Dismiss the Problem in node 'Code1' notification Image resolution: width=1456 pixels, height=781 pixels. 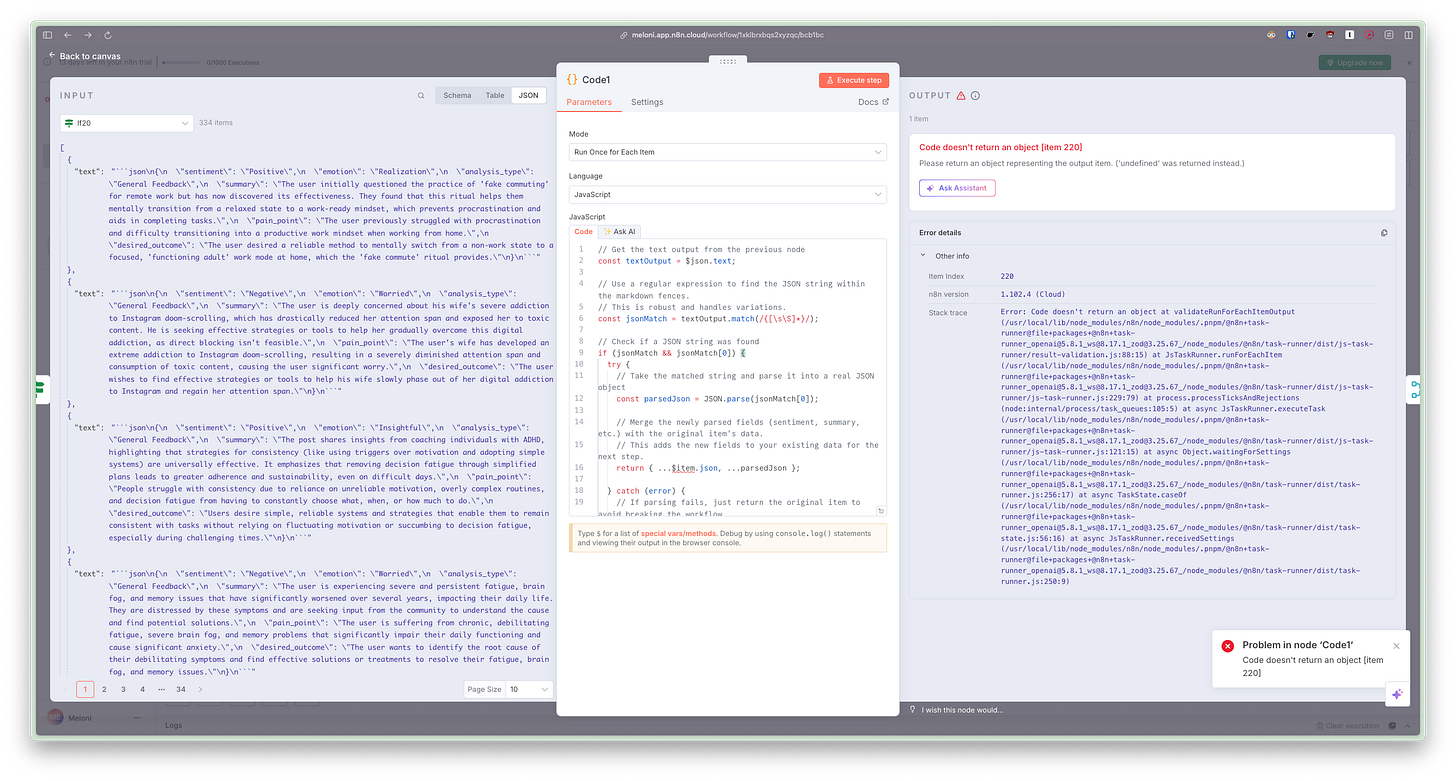tap(1397, 646)
